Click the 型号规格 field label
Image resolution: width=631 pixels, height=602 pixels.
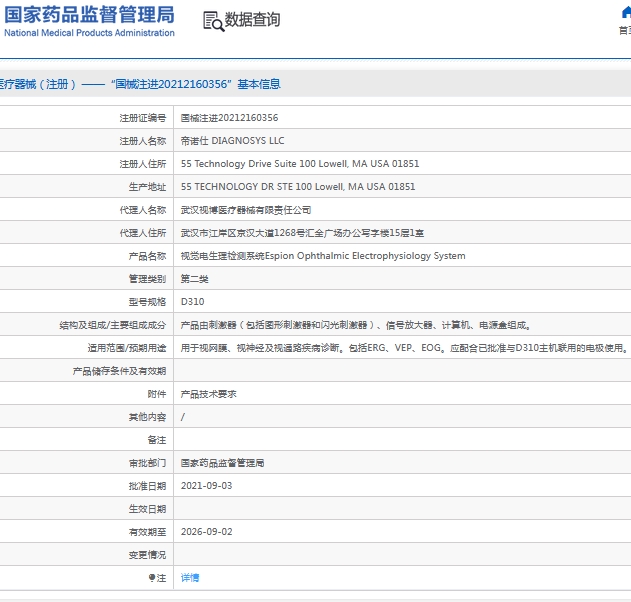[x=147, y=302]
